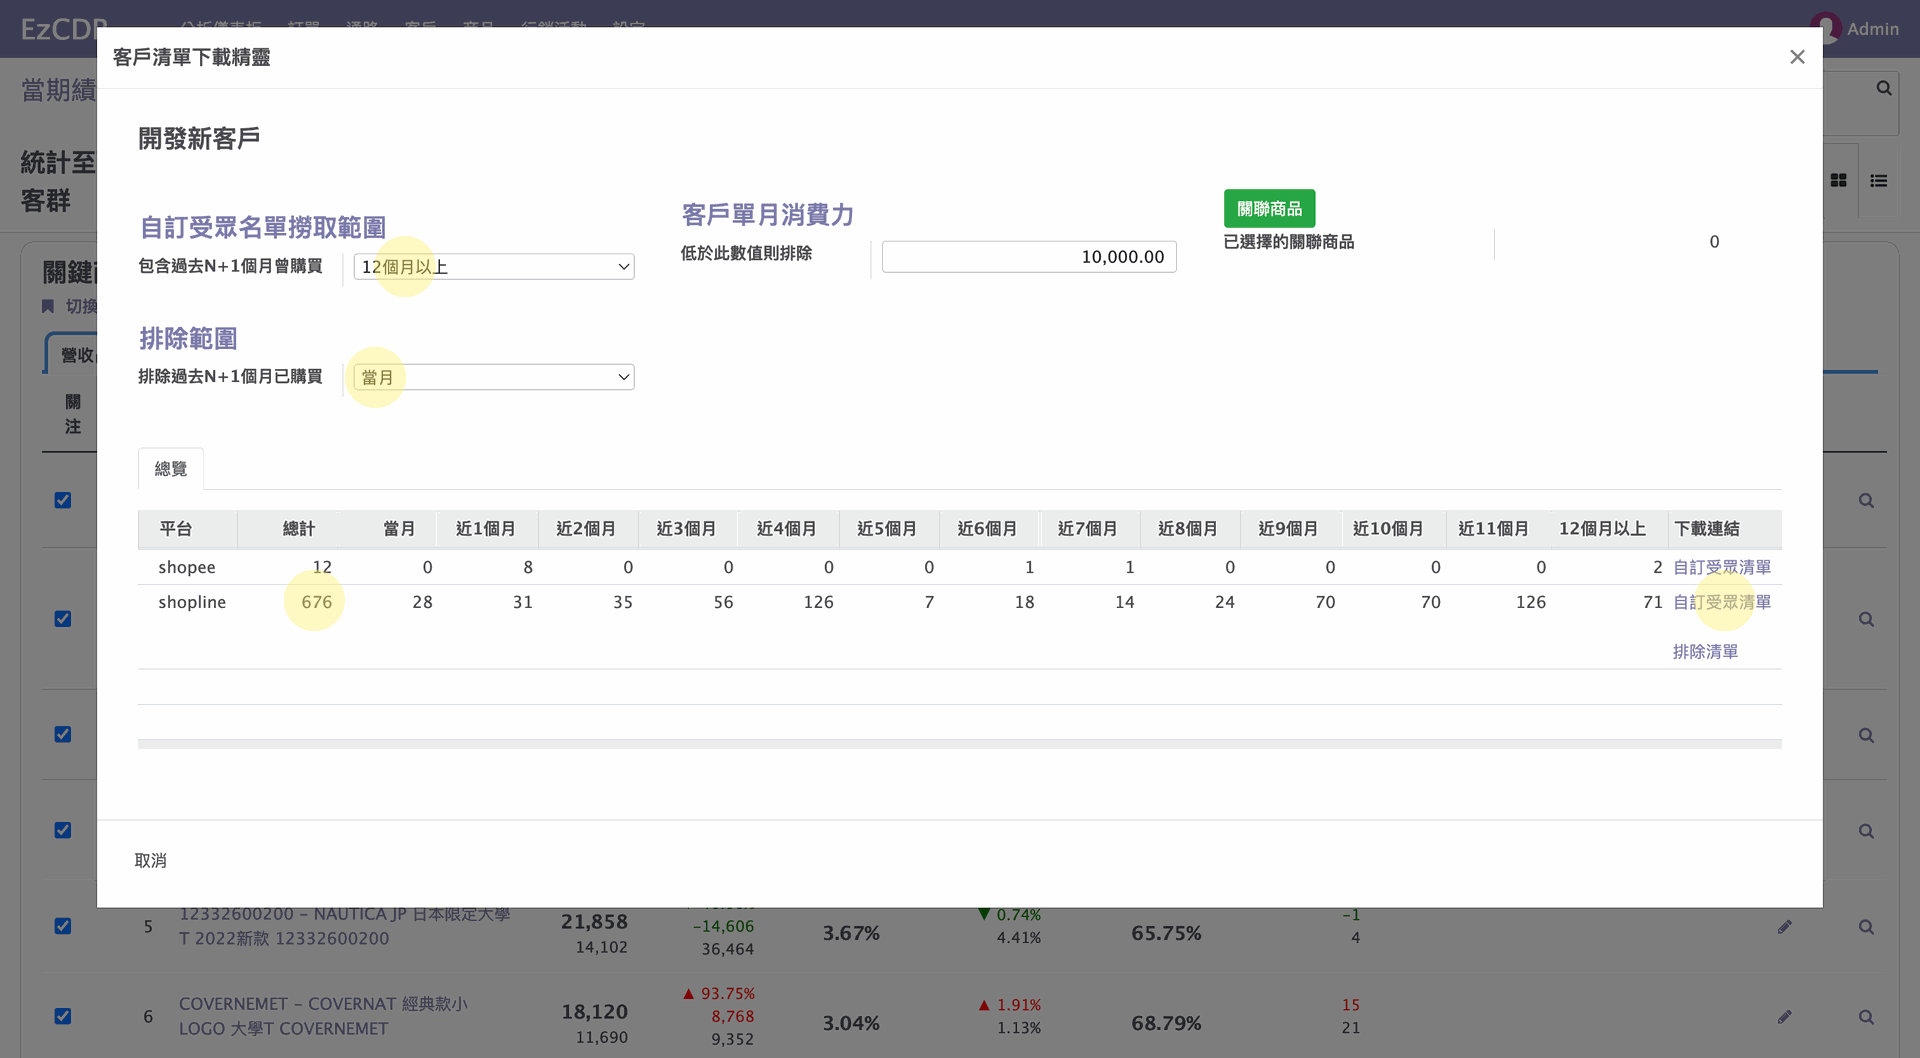The height and width of the screenshot is (1058, 1920).
Task: Uncheck the fourth row's 關注 checkbox
Action: pos(63,830)
